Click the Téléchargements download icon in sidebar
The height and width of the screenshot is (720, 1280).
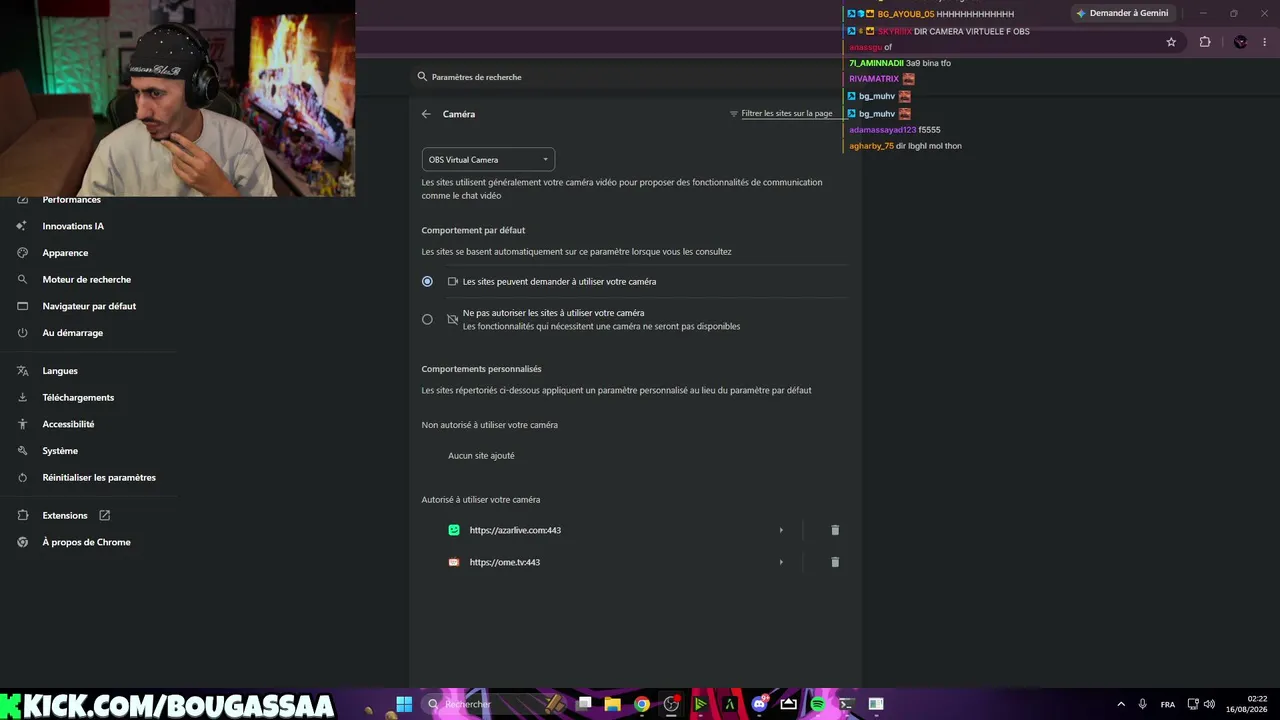coord(22,398)
